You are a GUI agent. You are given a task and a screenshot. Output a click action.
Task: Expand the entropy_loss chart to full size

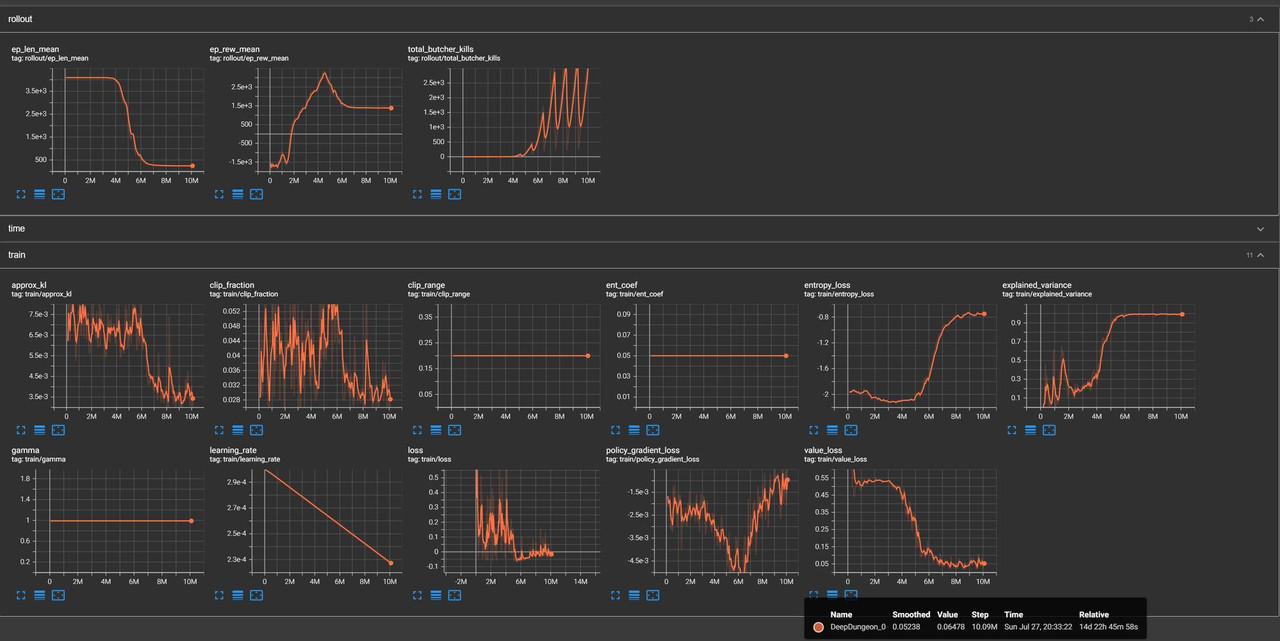(x=813, y=430)
